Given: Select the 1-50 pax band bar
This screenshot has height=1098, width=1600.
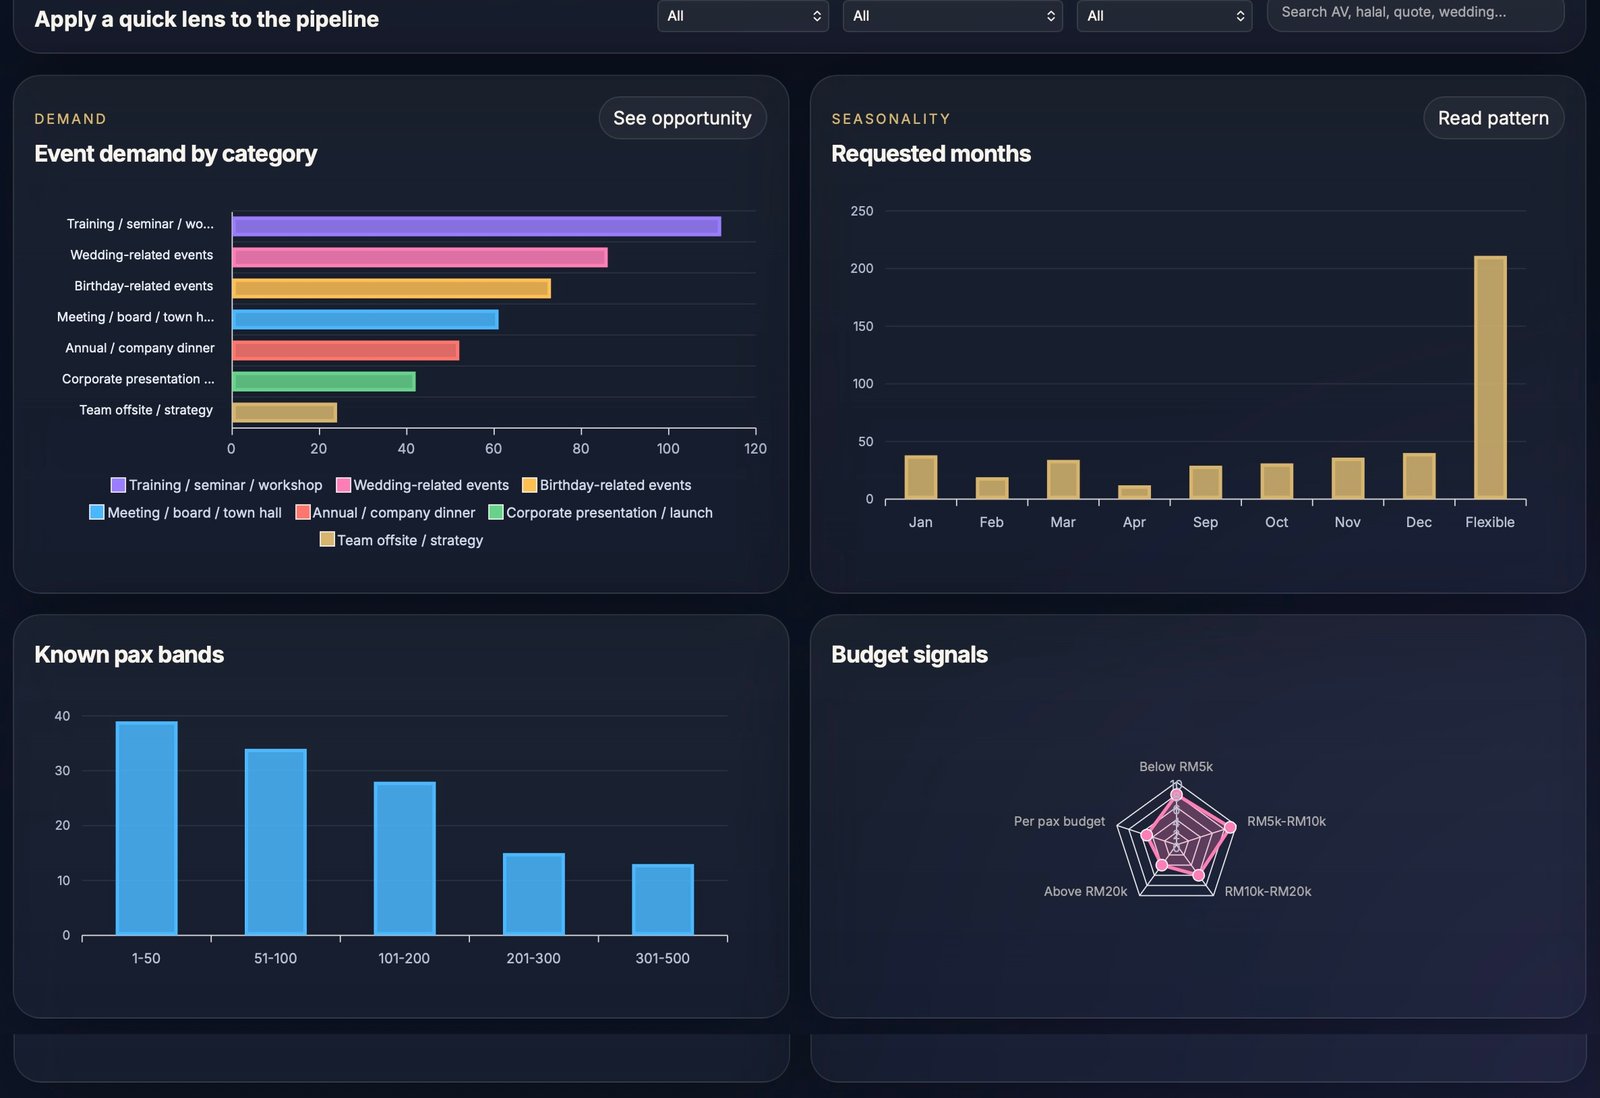Looking at the screenshot, I should (146, 828).
